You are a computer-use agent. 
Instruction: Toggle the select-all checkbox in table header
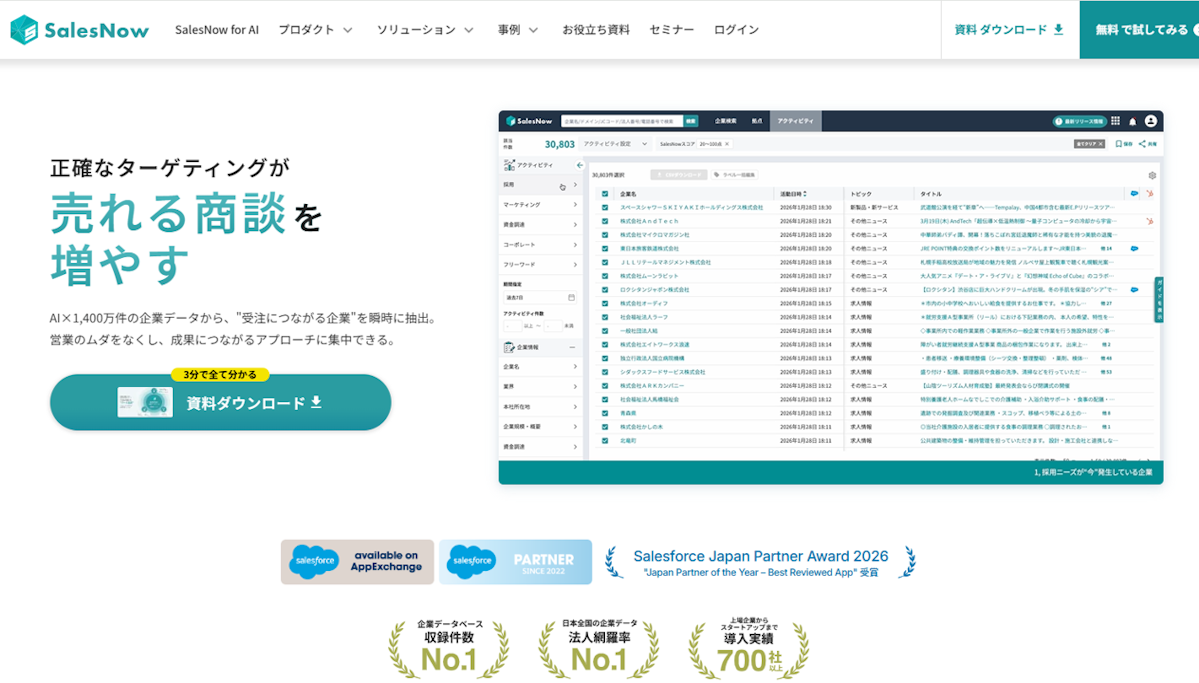[605, 194]
